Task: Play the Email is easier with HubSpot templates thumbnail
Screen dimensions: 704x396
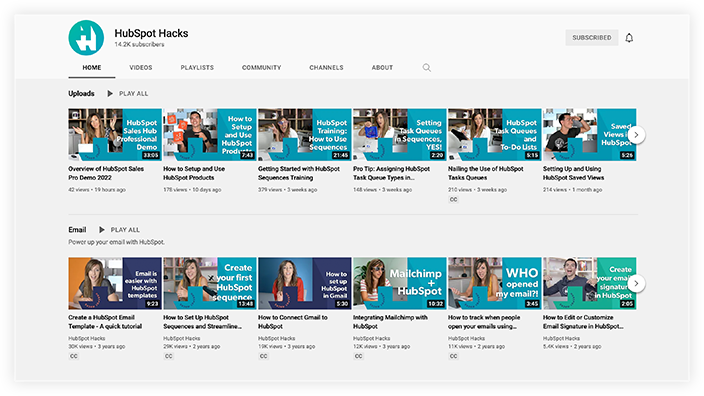Action: pyautogui.click(x=115, y=283)
